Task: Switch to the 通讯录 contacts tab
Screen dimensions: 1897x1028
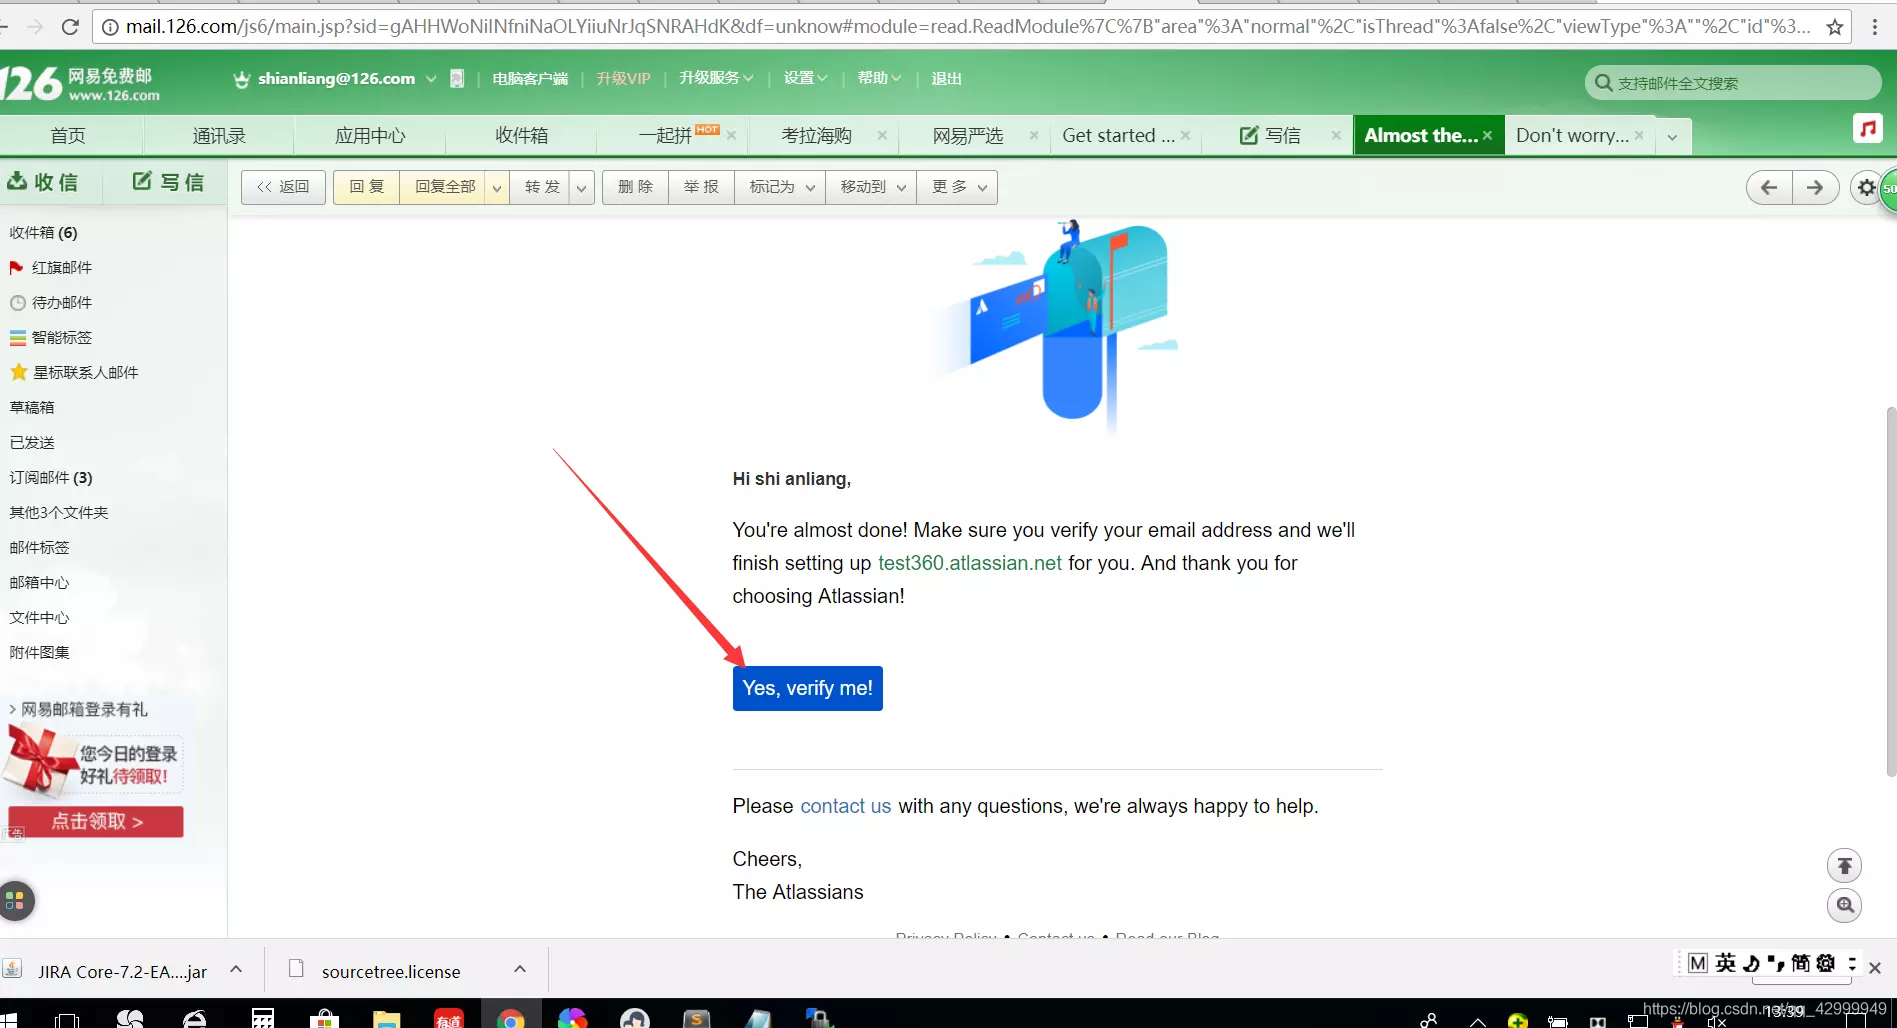Action: coord(219,135)
